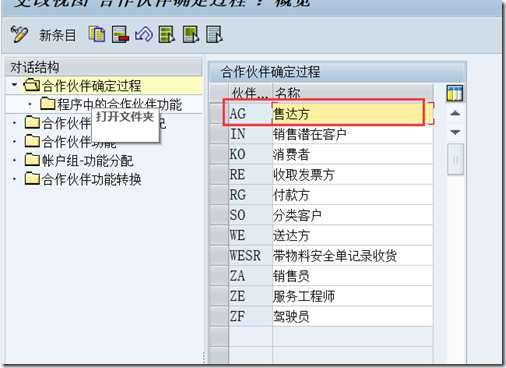
Task: Click the 名称 column header
Action: pyautogui.click(x=352, y=93)
